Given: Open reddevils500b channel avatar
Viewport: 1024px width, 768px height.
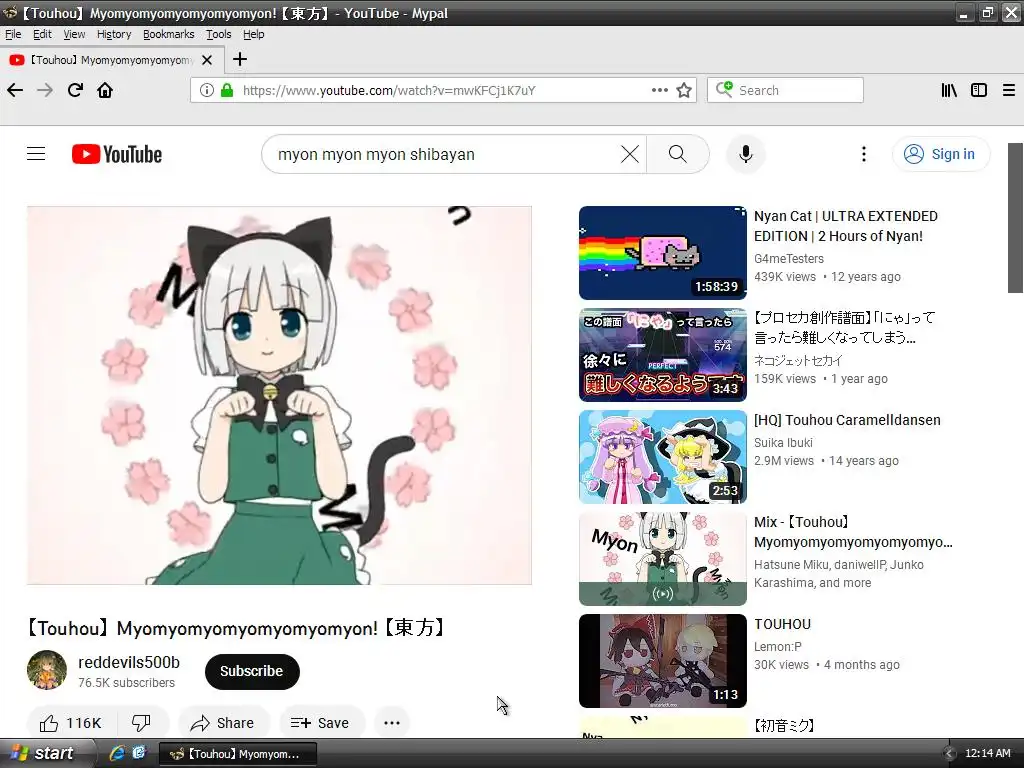Looking at the screenshot, I should tap(47, 670).
